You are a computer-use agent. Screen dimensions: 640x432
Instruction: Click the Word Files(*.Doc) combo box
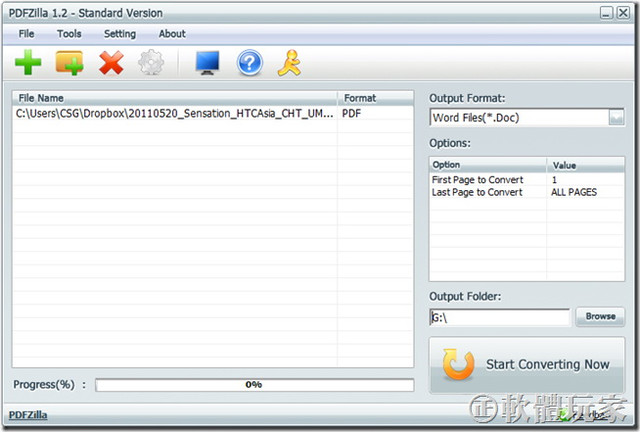click(x=527, y=118)
